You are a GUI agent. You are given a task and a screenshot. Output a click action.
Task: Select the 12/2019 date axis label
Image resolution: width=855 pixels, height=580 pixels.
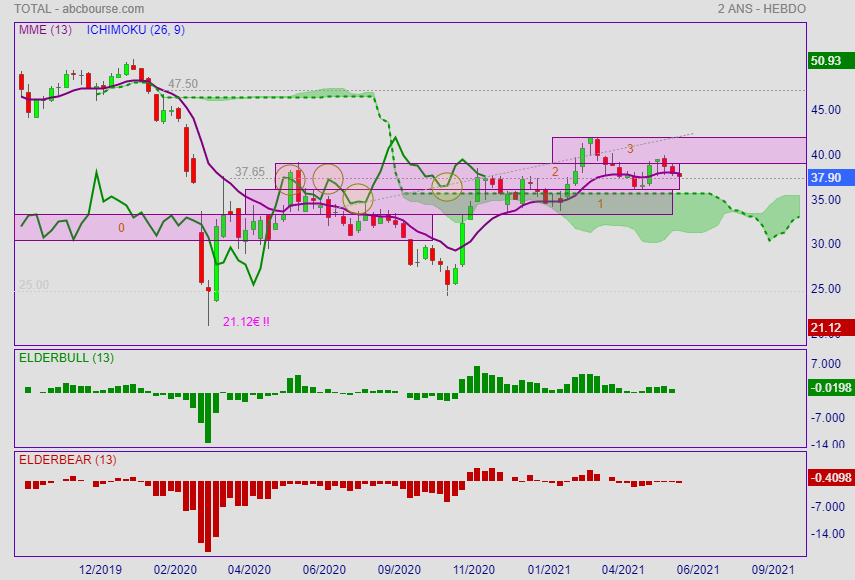pyautogui.click(x=100, y=570)
